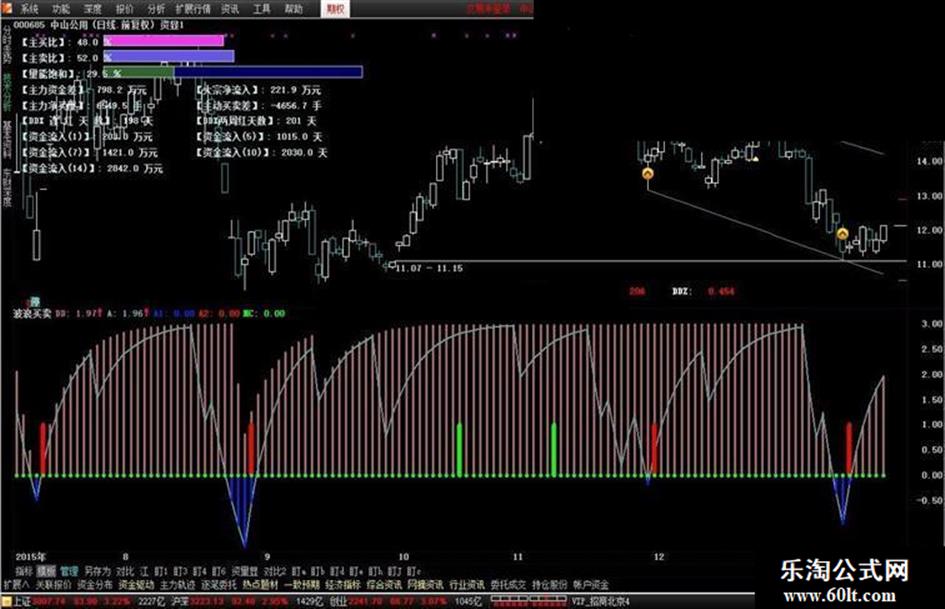The height and width of the screenshot is (609, 945).
Task: Open the 委托成交 tab
Action: point(508,585)
